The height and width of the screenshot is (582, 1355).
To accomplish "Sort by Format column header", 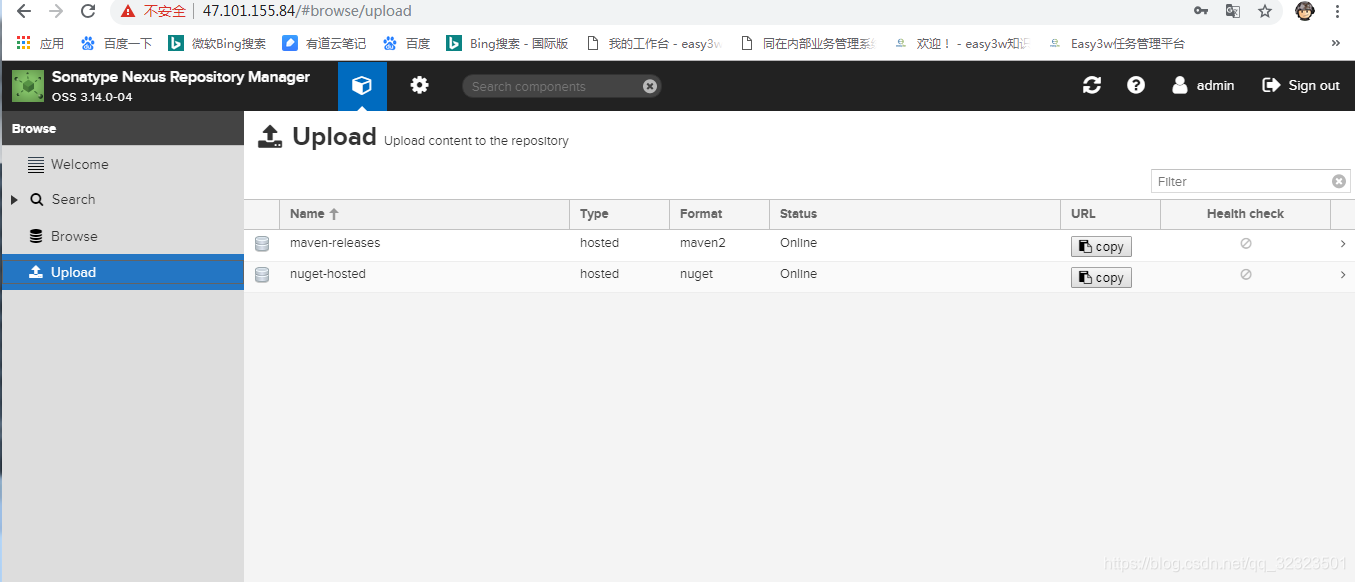I will (719, 214).
